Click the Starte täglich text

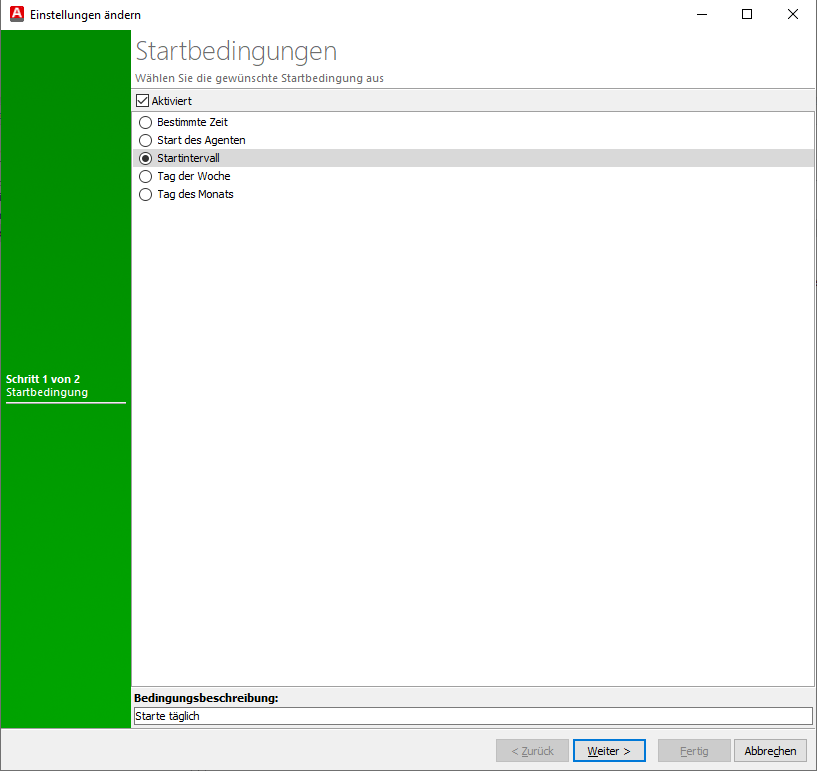[168, 716]
